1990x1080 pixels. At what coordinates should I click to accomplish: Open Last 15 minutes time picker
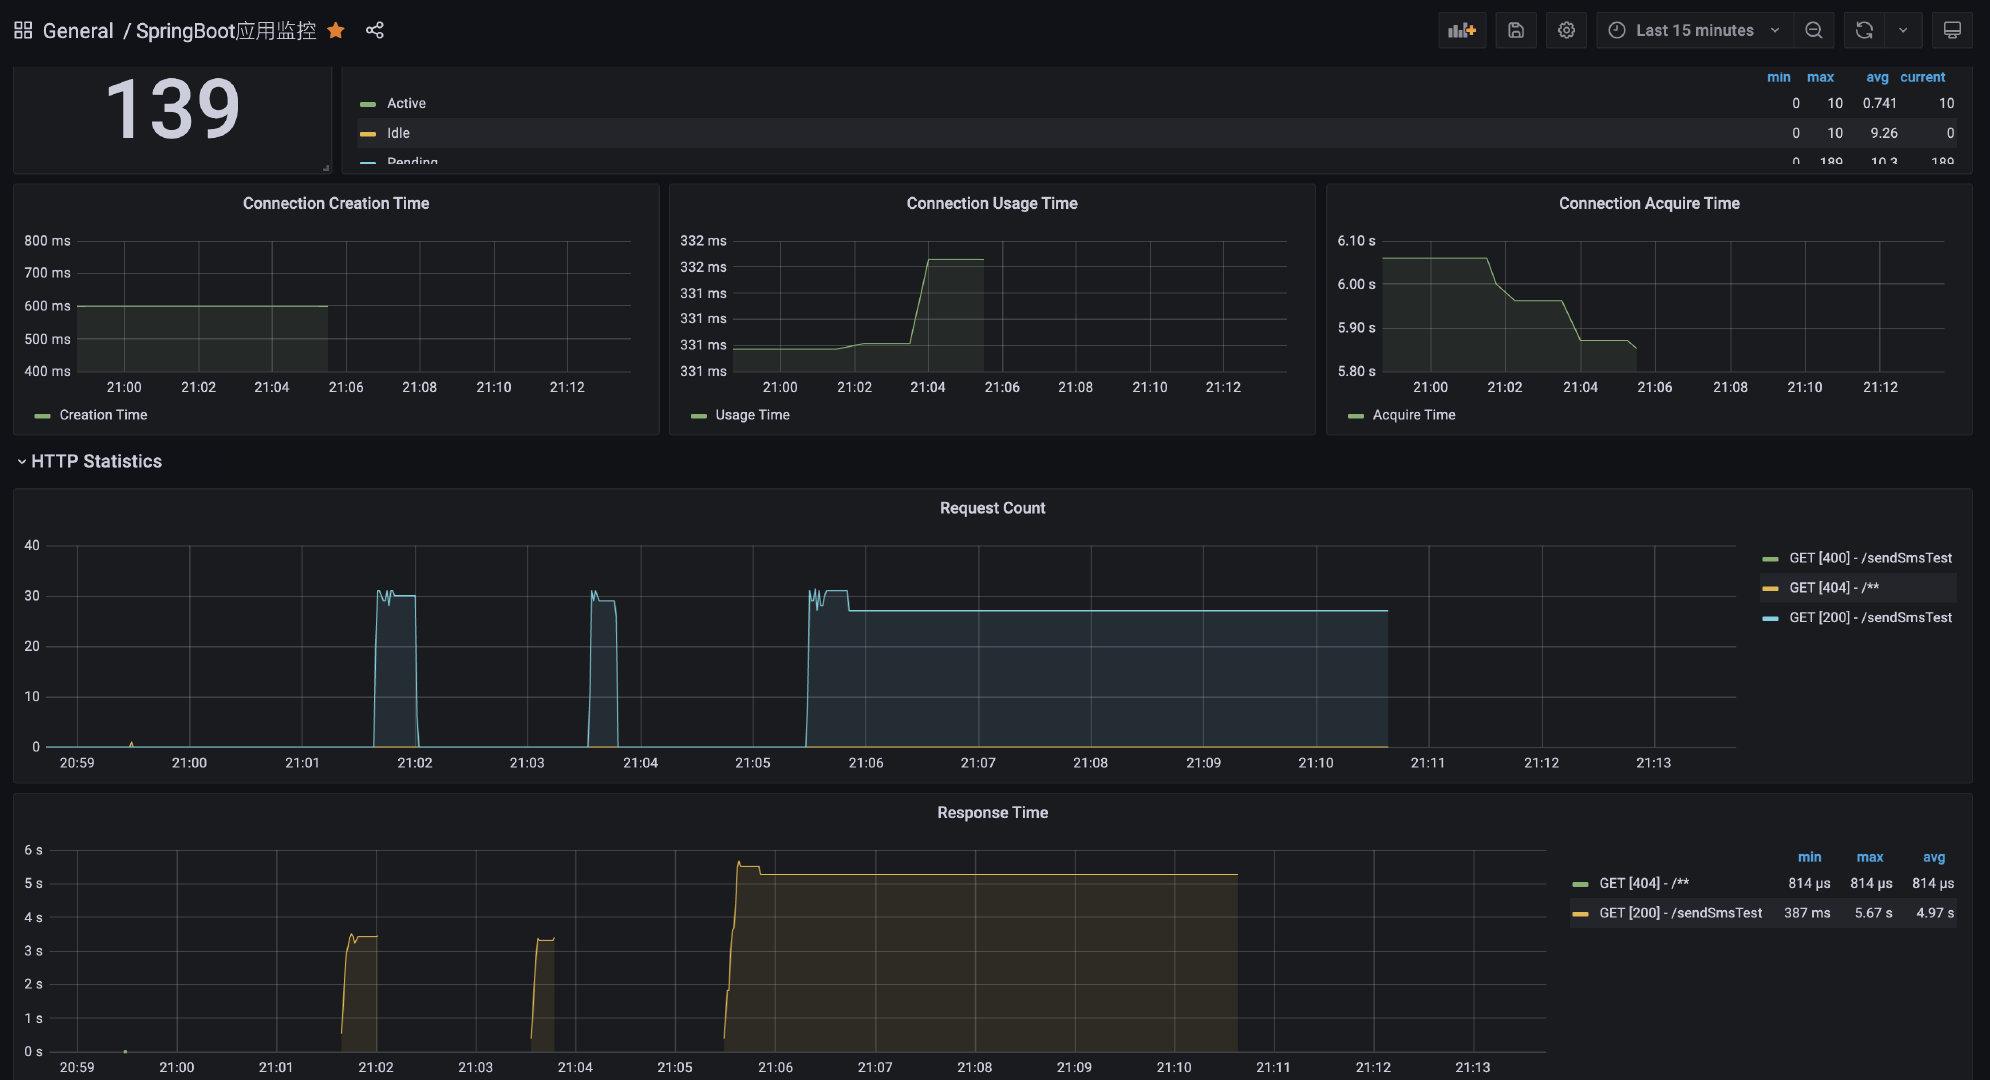coord(1694,30)
